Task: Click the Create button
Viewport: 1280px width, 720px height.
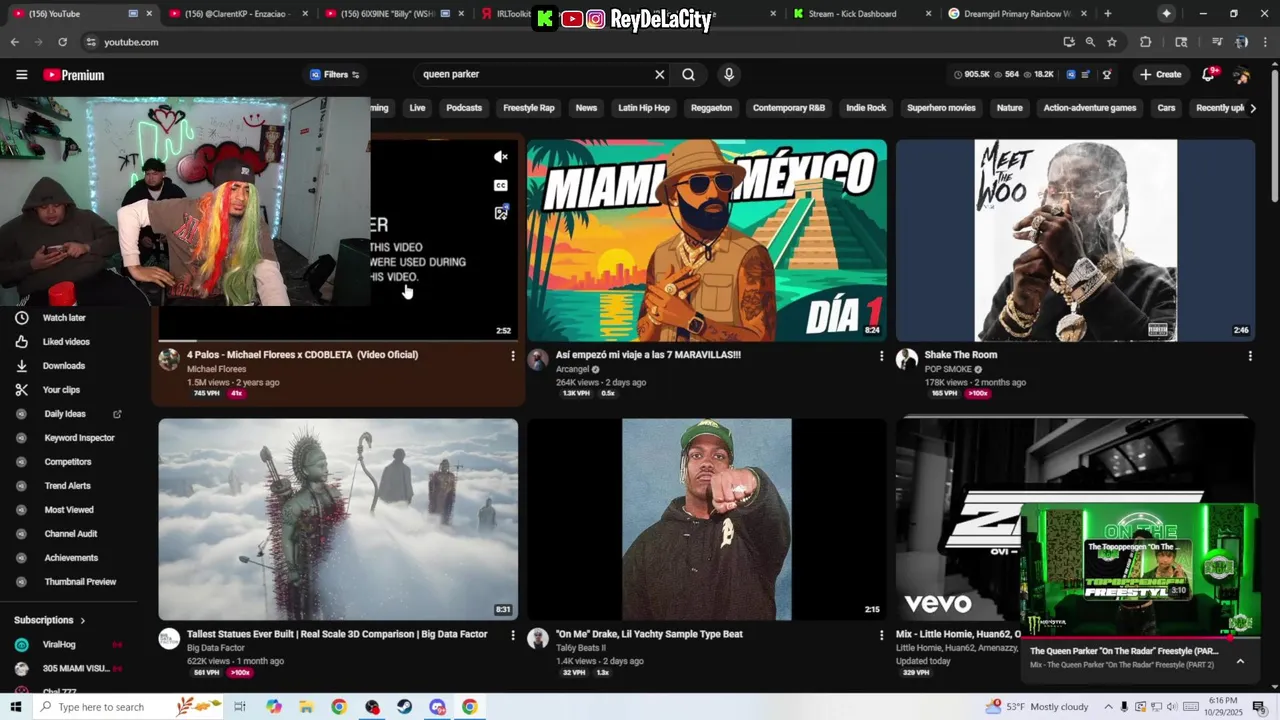Action: click(x=1161, y=75)
